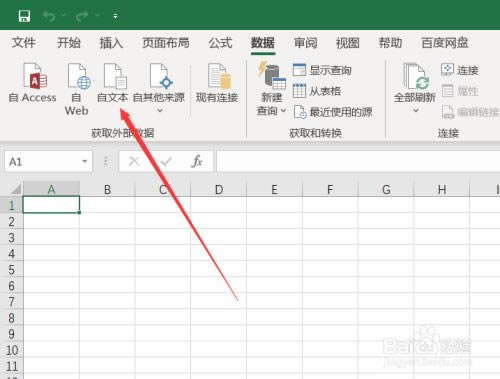Open the Undo history dropdown arrow
This screenshot has height=379, width=500.
click(x=64, y=15)
